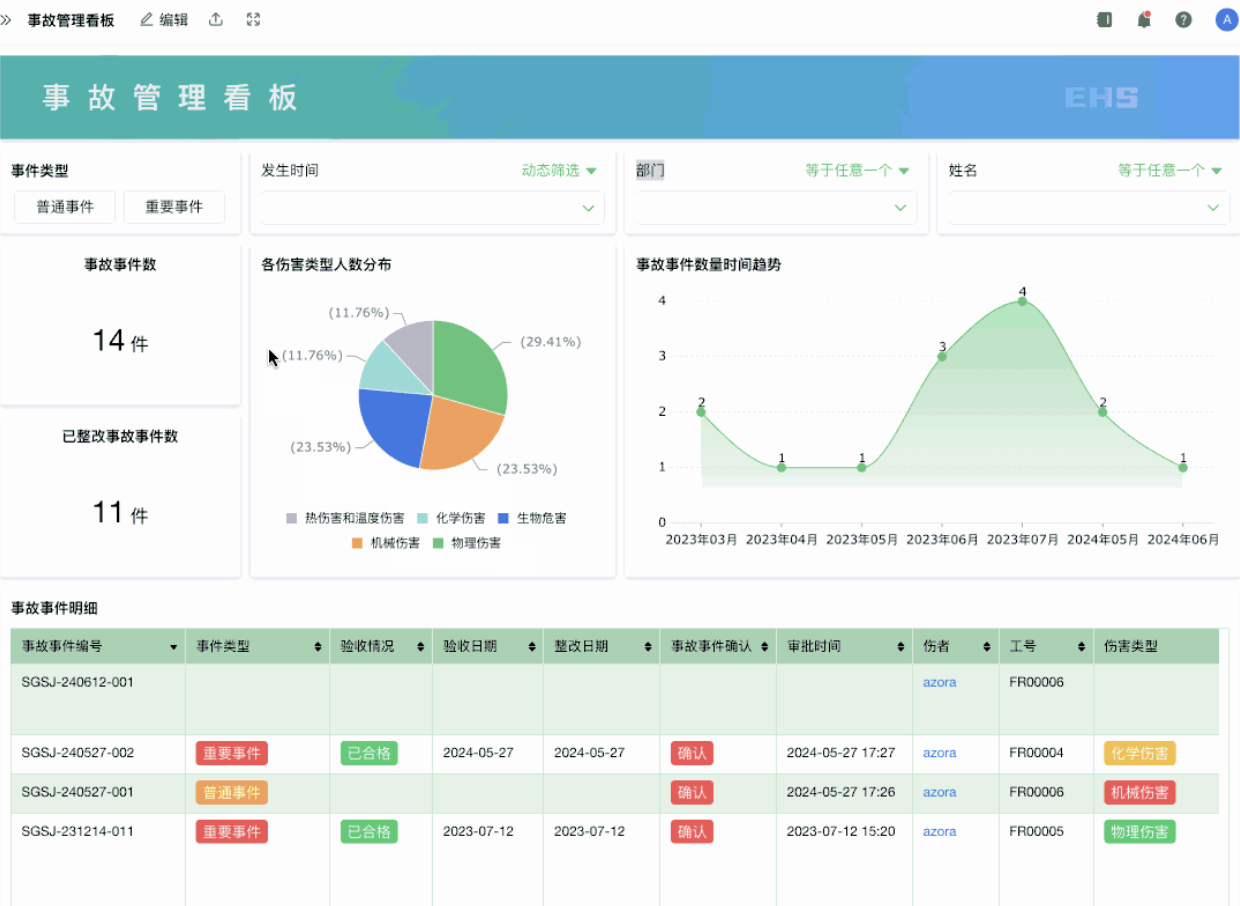The width and height of the screenshot is (1240, 906).
Task: Open azora link in SGSJ-240527-002 row
Action: point(939,753)
